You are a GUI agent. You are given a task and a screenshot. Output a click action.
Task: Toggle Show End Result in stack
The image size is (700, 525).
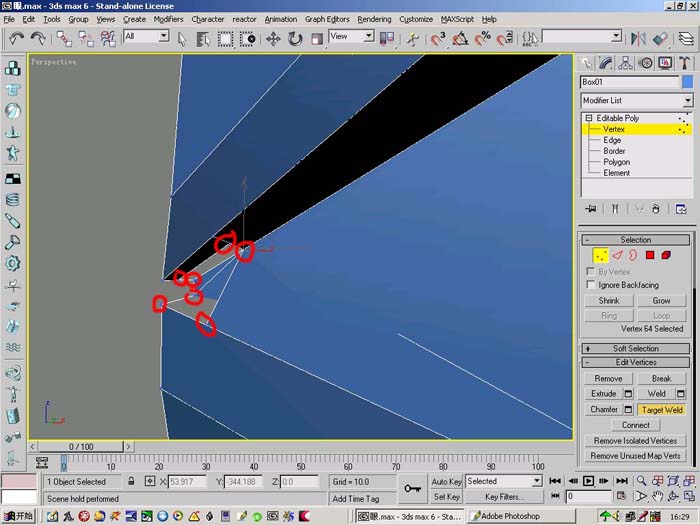(615, 209)
